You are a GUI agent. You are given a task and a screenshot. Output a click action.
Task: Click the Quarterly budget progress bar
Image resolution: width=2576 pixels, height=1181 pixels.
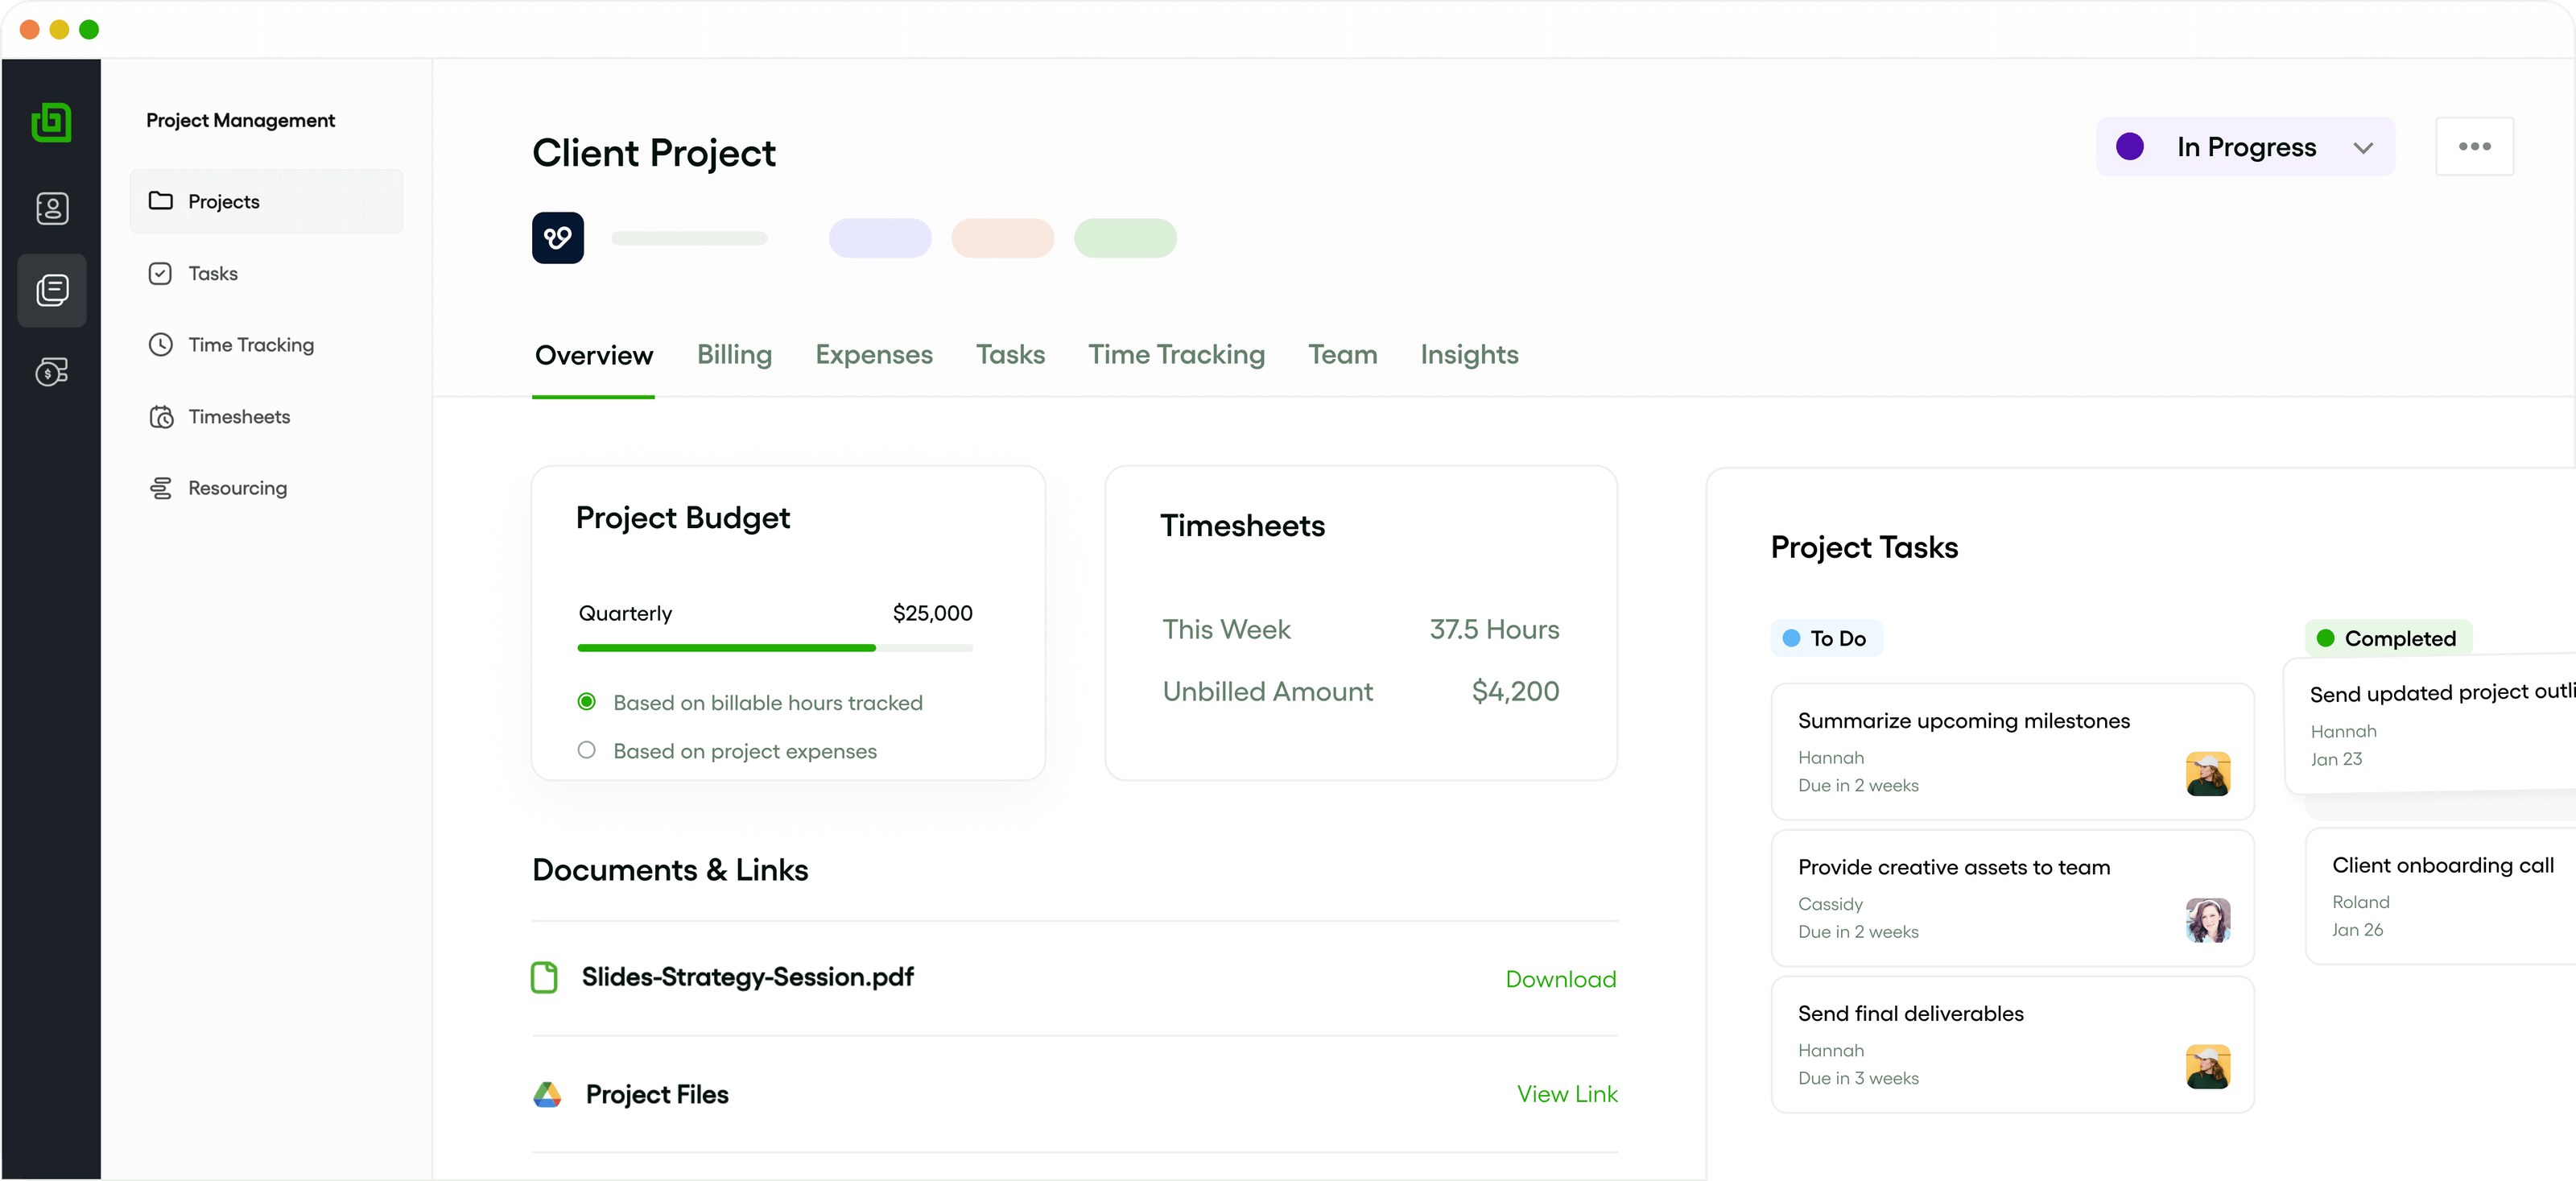click(x=775, y=647)
